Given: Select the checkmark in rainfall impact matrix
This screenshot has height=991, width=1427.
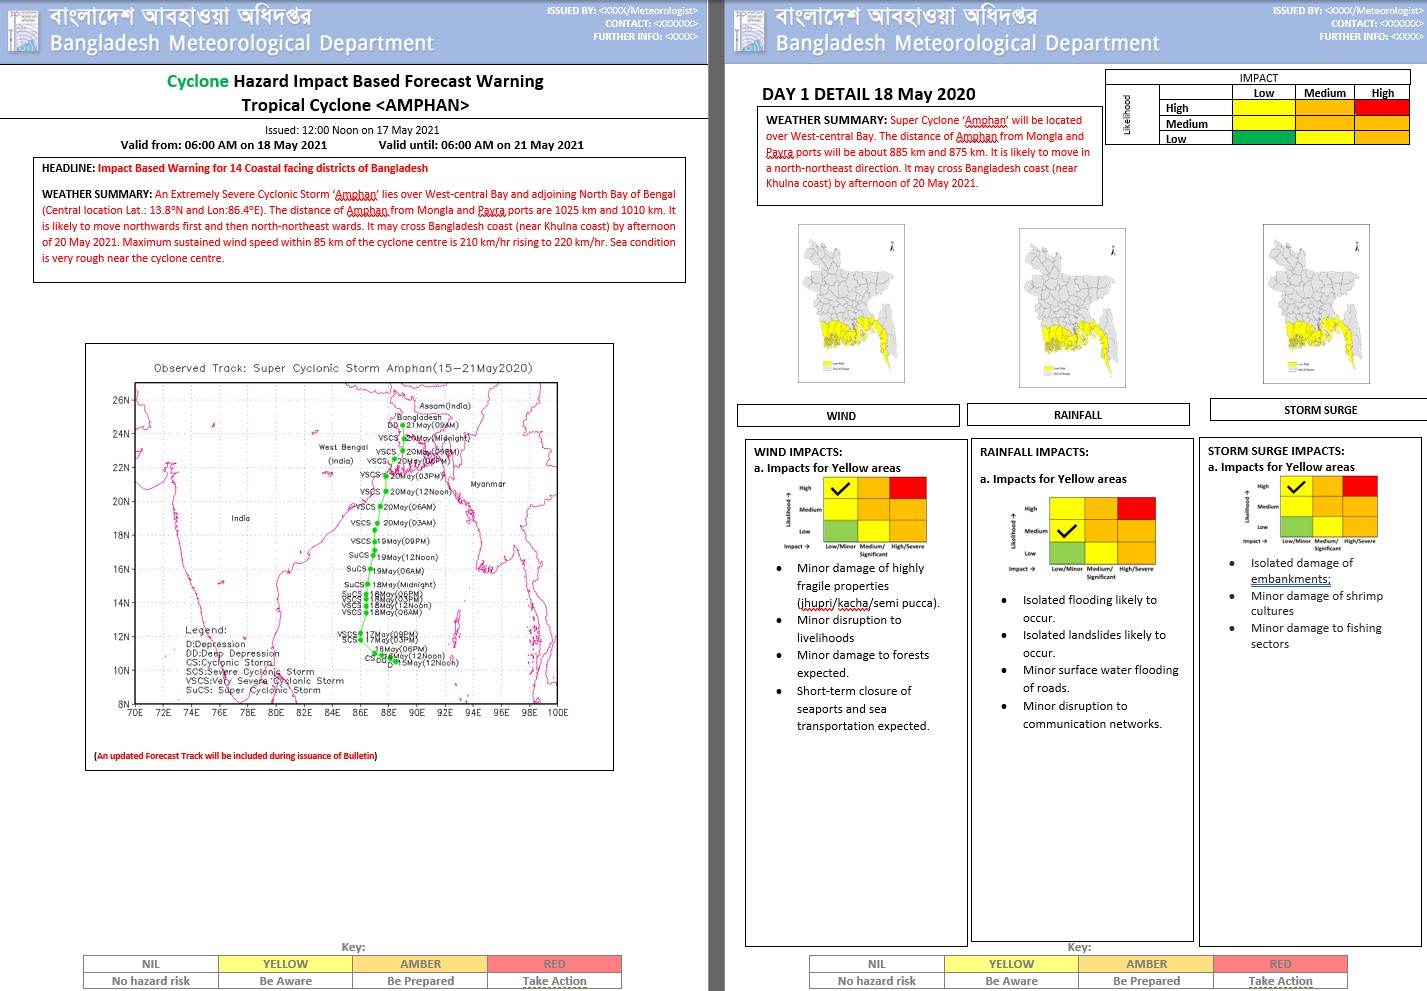Looking at the screenshot, I should pyautogui.click(x=1067, y=531).
